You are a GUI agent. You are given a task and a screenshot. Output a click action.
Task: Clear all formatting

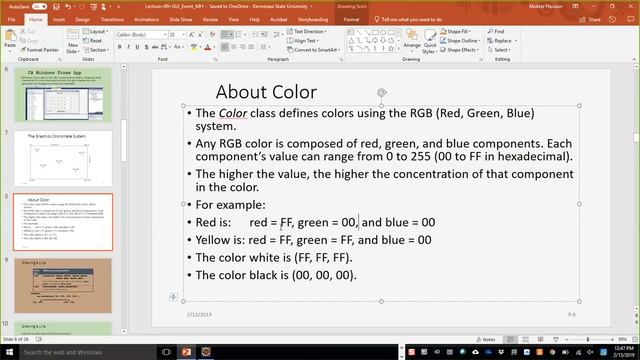[212, 35]
